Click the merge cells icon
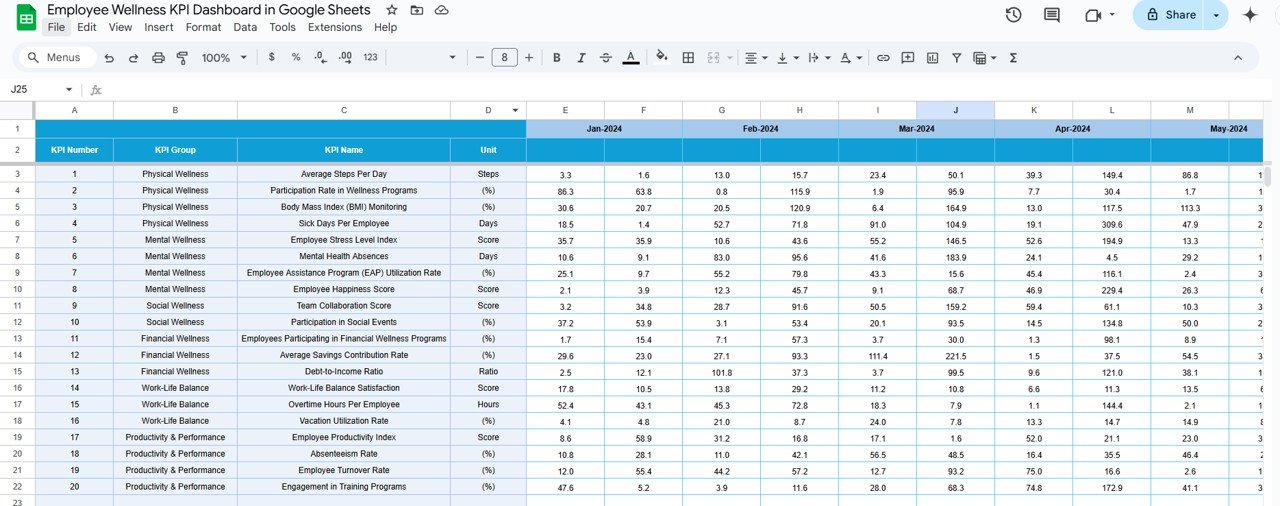 [713, 58]
